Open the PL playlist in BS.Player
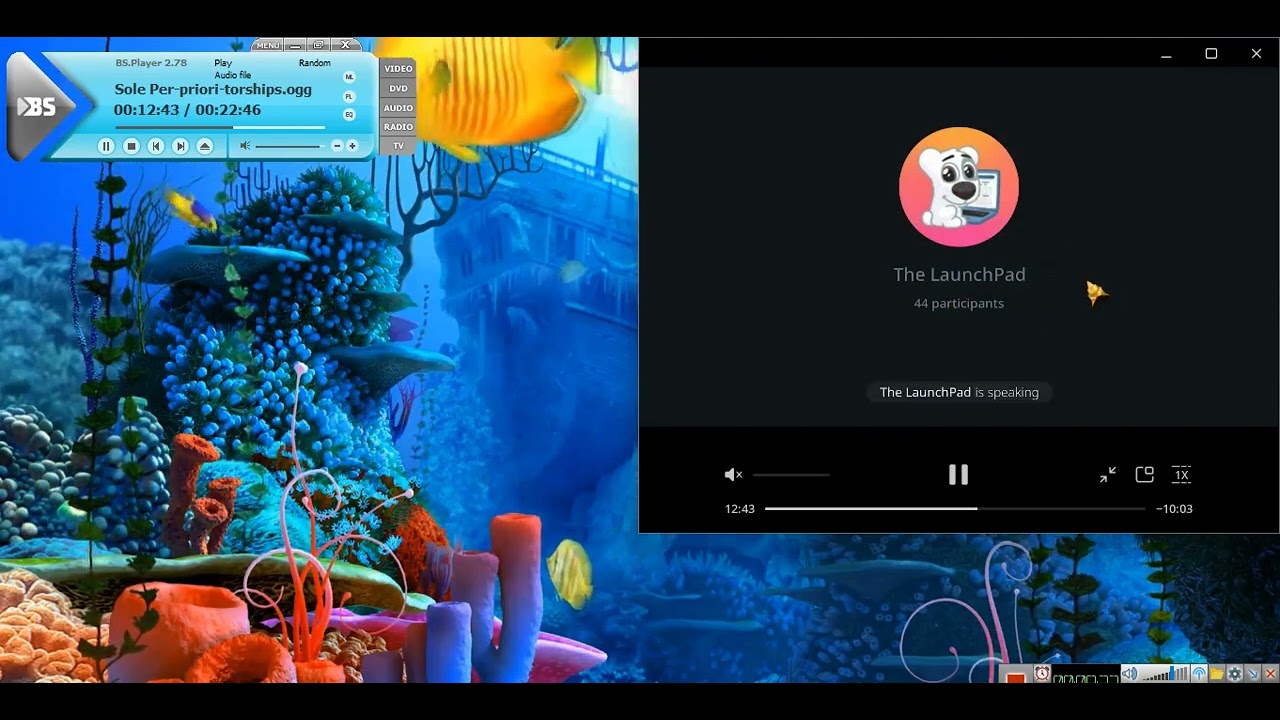The image size is (1280, 720). point(349,96)
